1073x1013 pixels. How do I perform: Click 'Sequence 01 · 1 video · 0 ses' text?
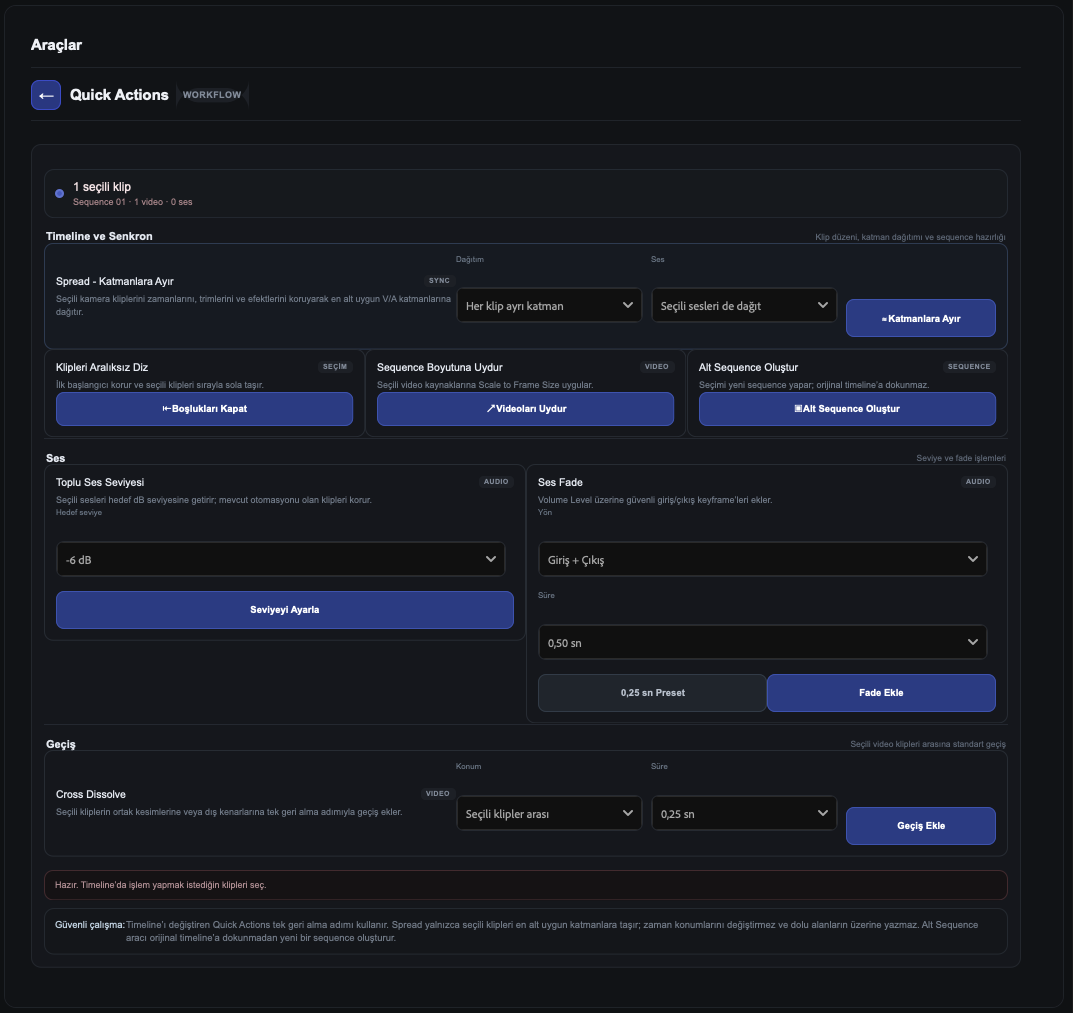coord(133,202)
